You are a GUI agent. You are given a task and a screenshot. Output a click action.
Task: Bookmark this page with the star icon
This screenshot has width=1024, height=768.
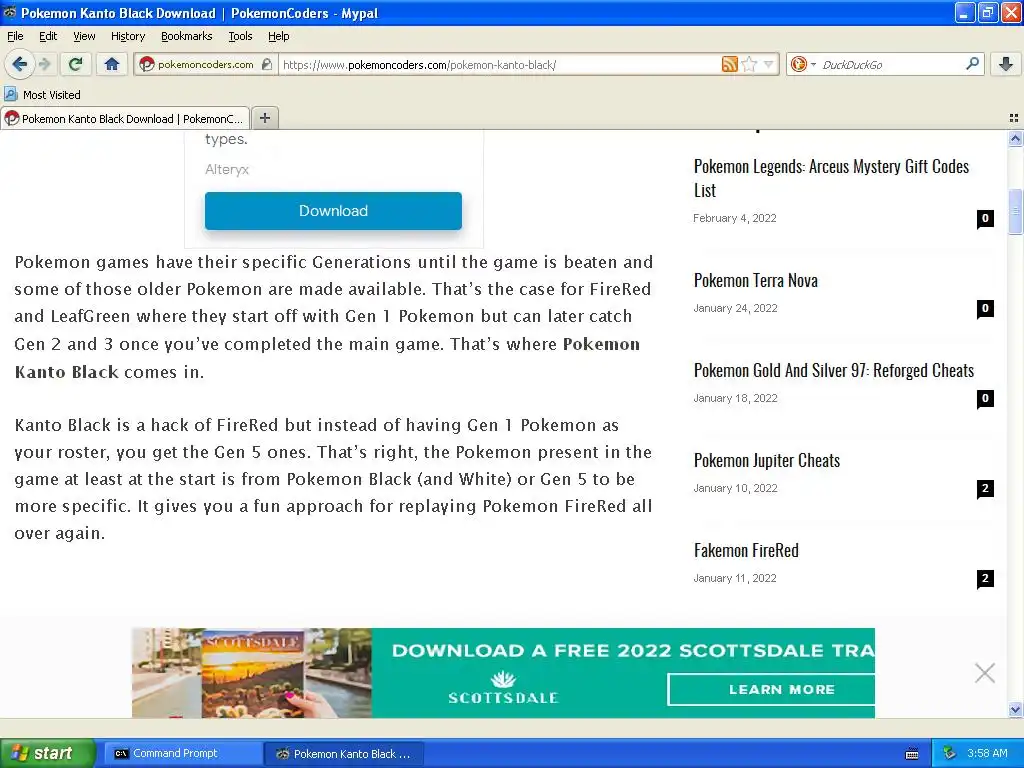coord(749,64)
